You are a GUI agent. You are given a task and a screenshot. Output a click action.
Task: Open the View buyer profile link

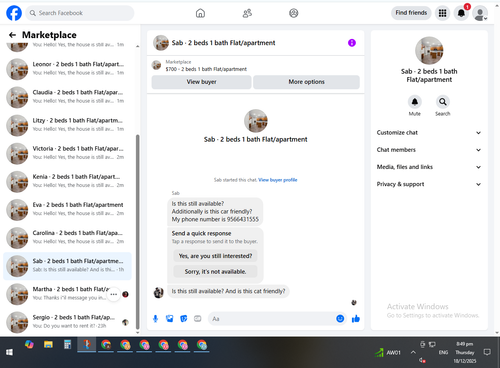click(x=278, y=180)
